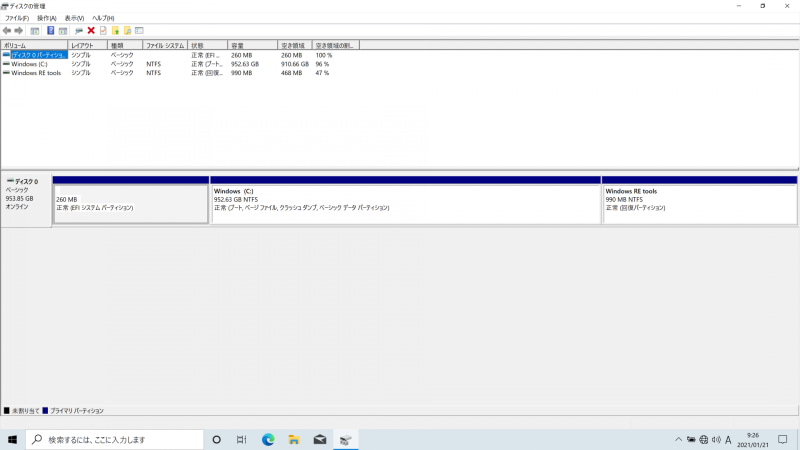Sort by the レイアウト column header
This screenshot has height=450, width=800.
point(87,45)
